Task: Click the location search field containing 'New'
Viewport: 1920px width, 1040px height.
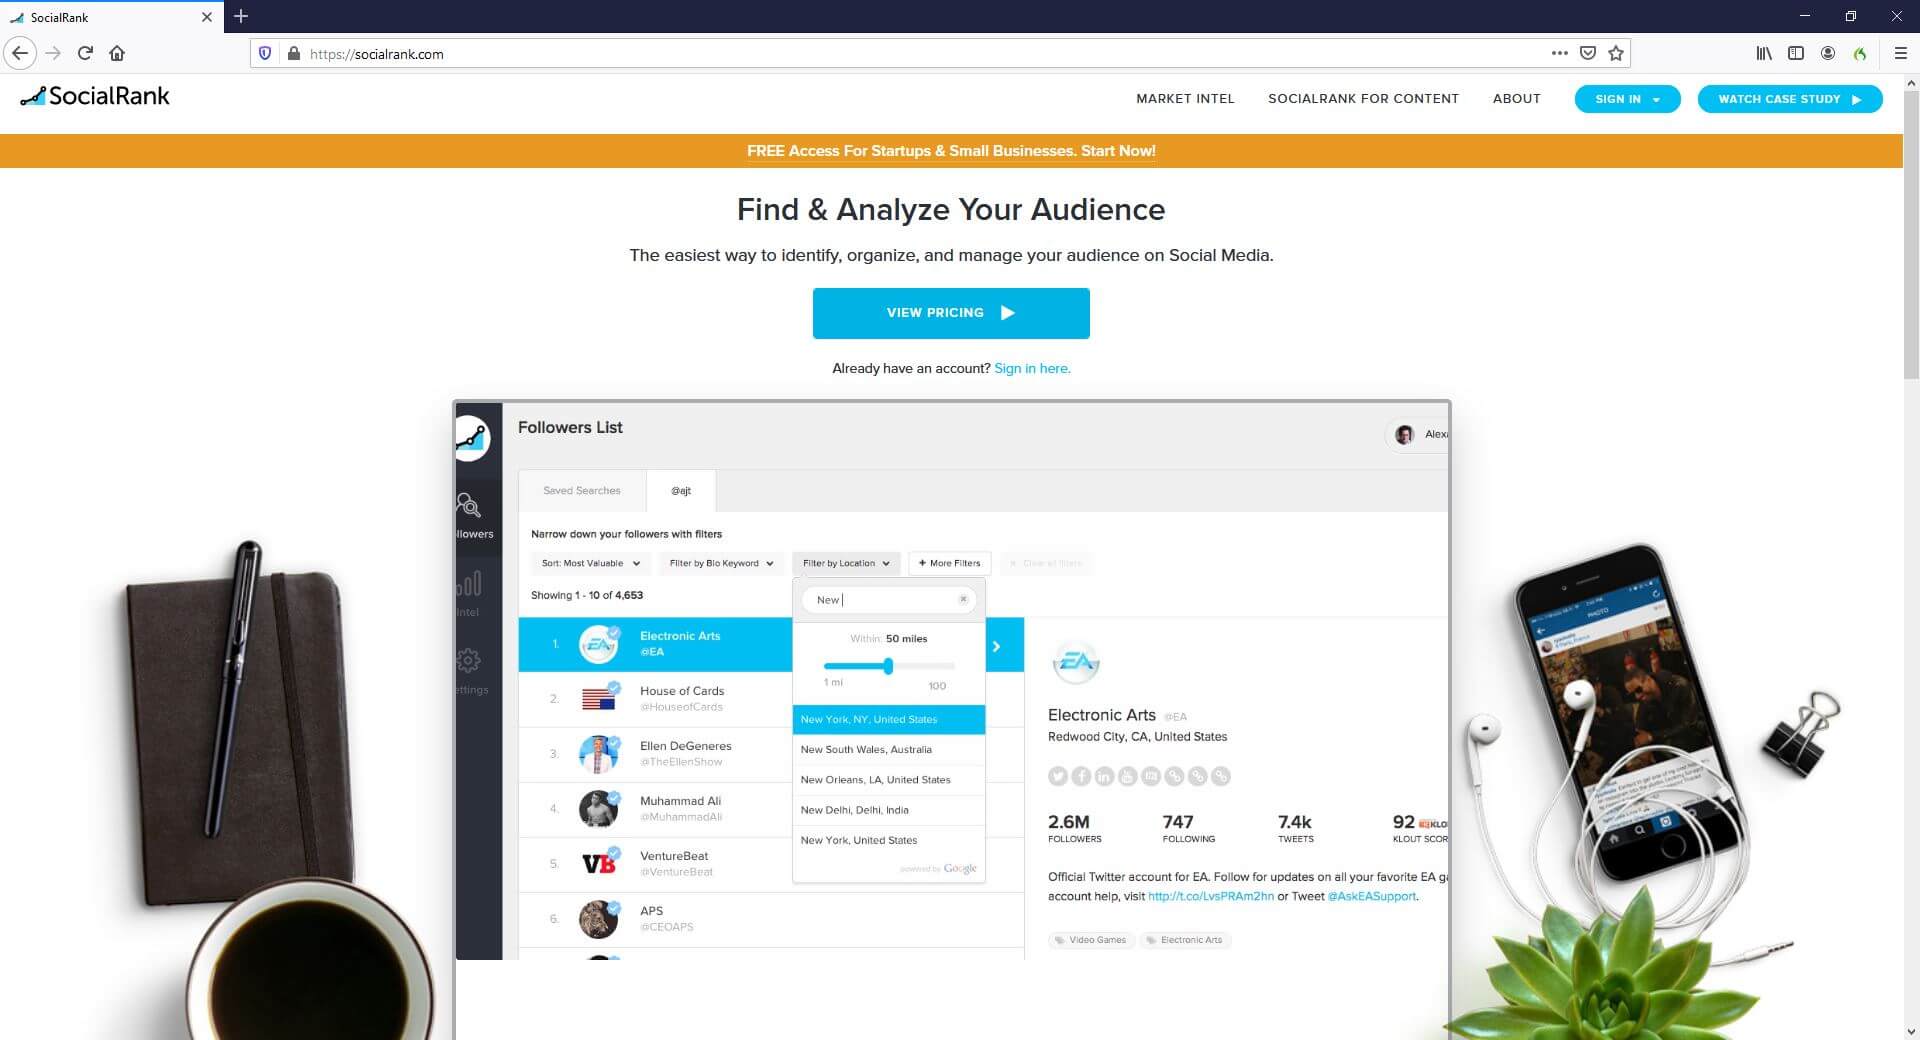Action: coord(888,600)
